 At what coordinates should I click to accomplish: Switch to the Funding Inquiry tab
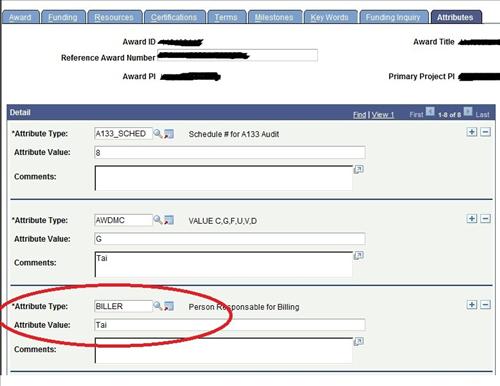pos(393,17)
